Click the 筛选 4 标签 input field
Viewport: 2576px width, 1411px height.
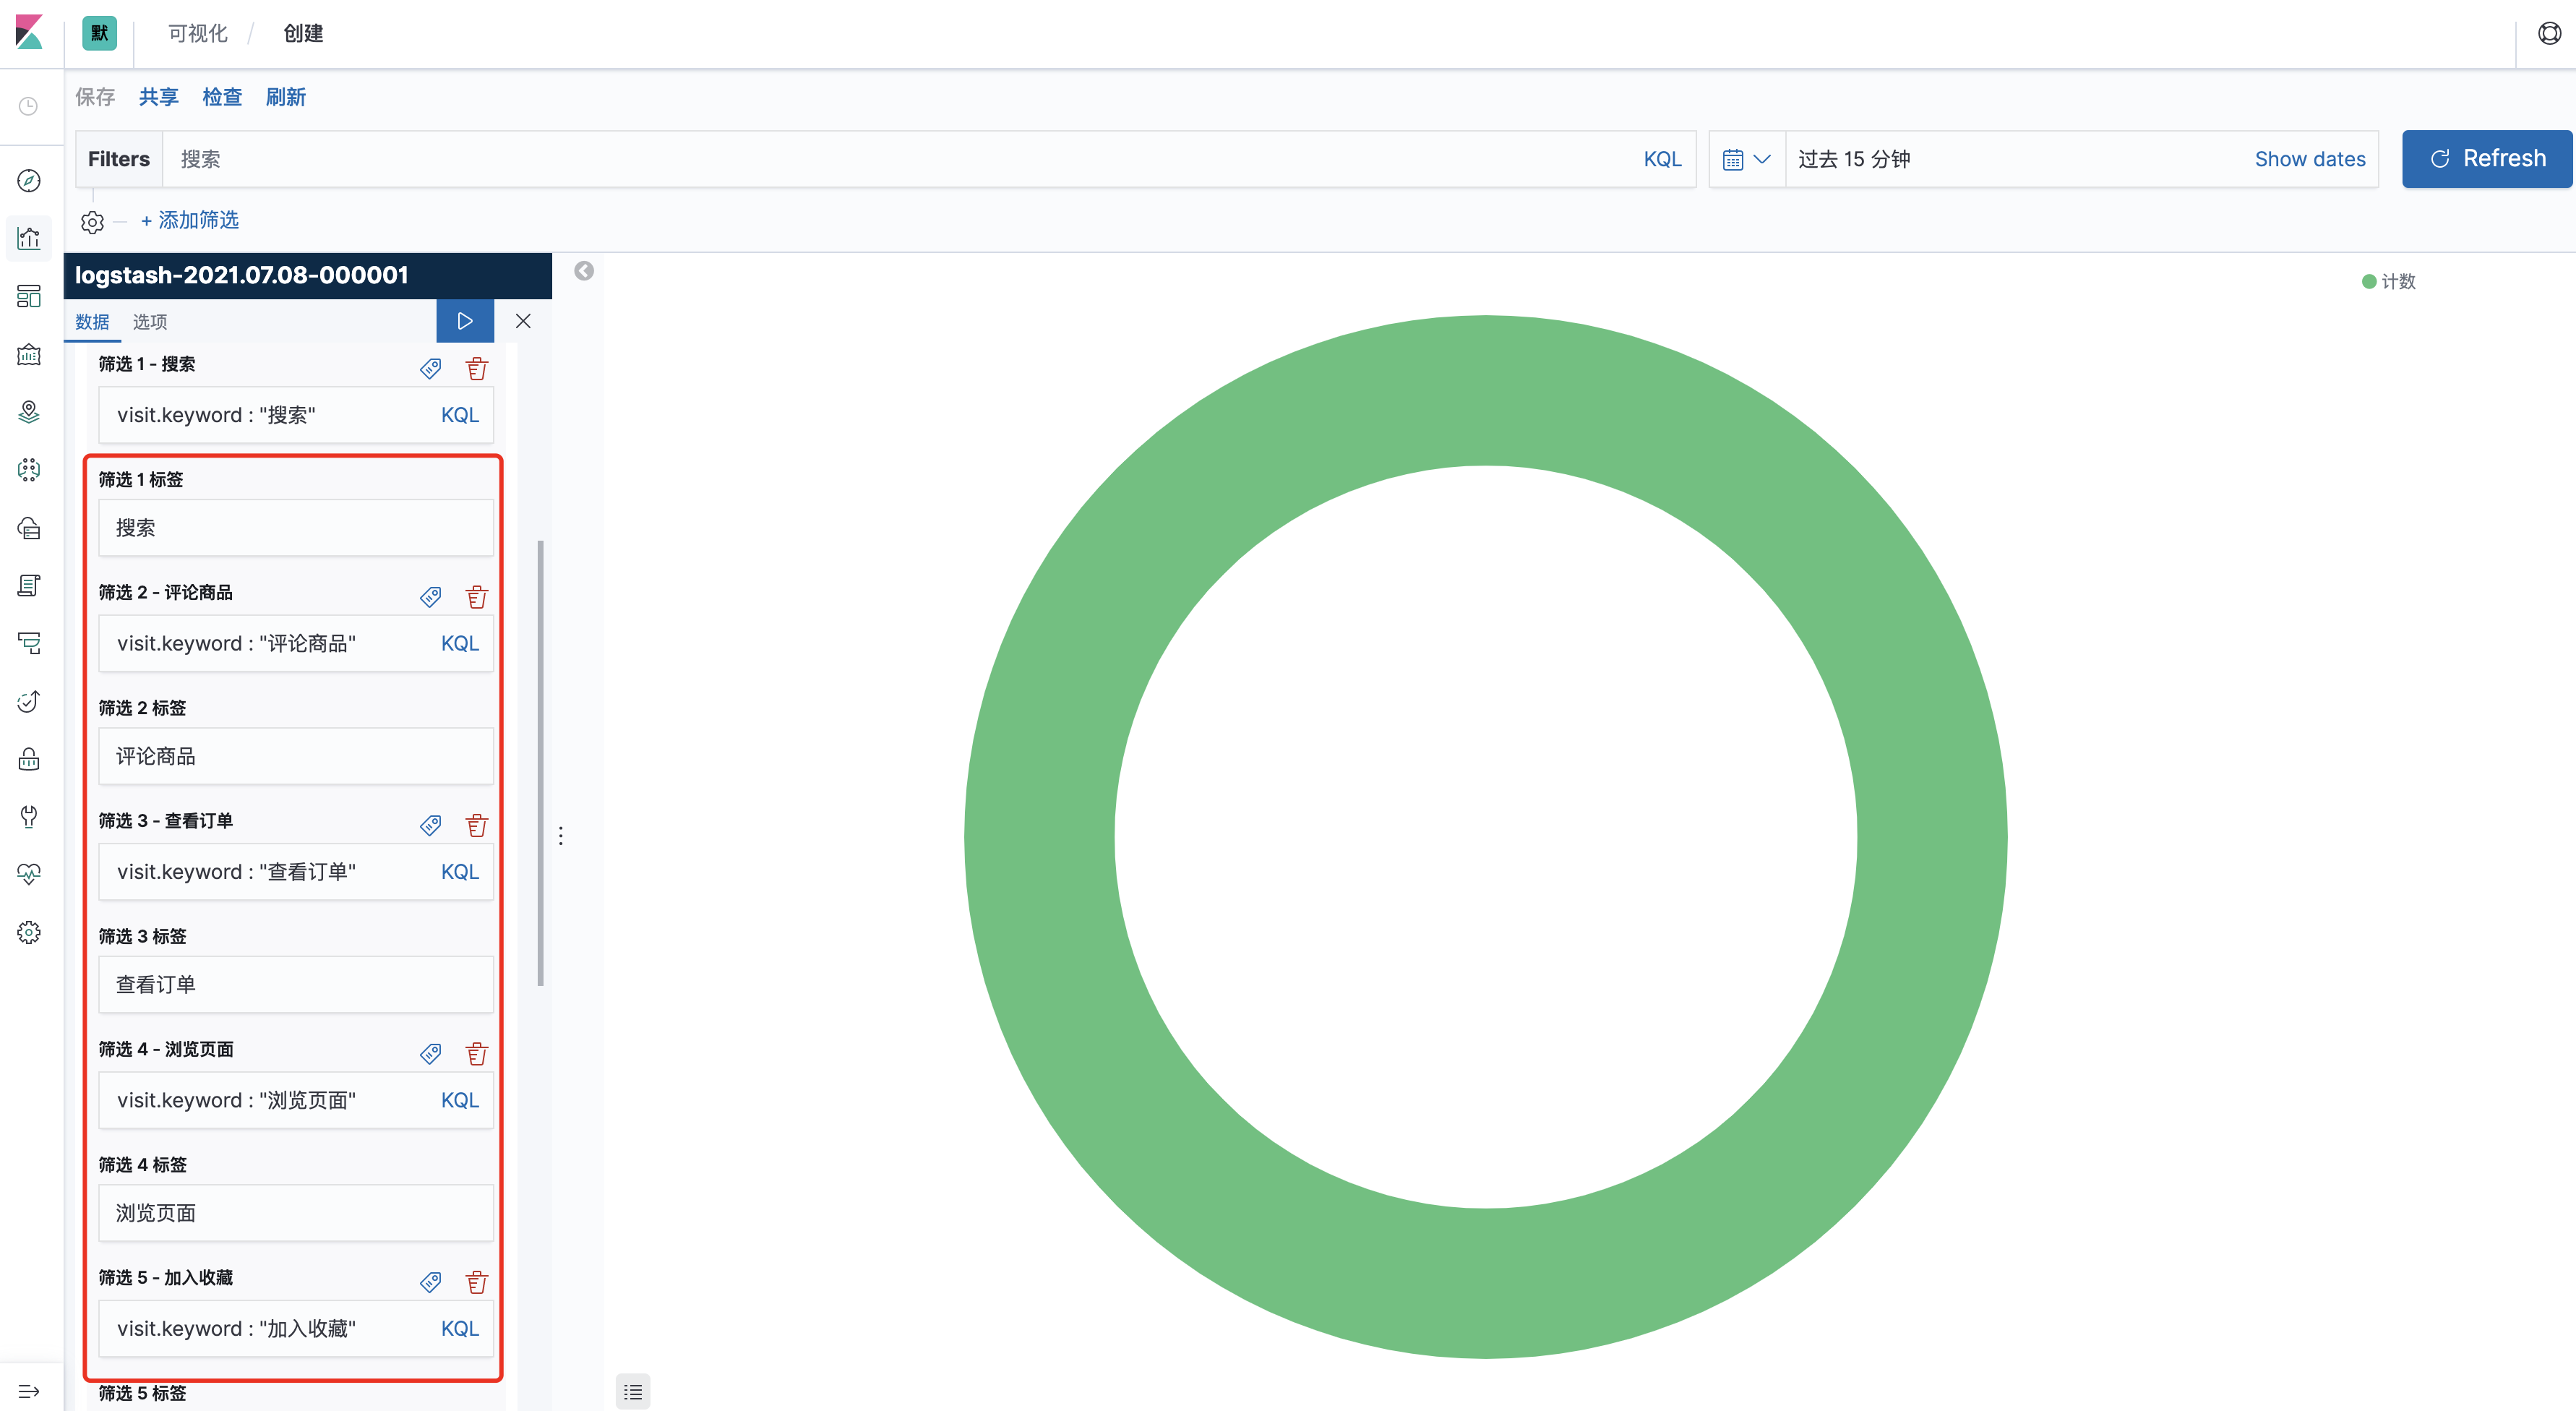click(296, 1213)
